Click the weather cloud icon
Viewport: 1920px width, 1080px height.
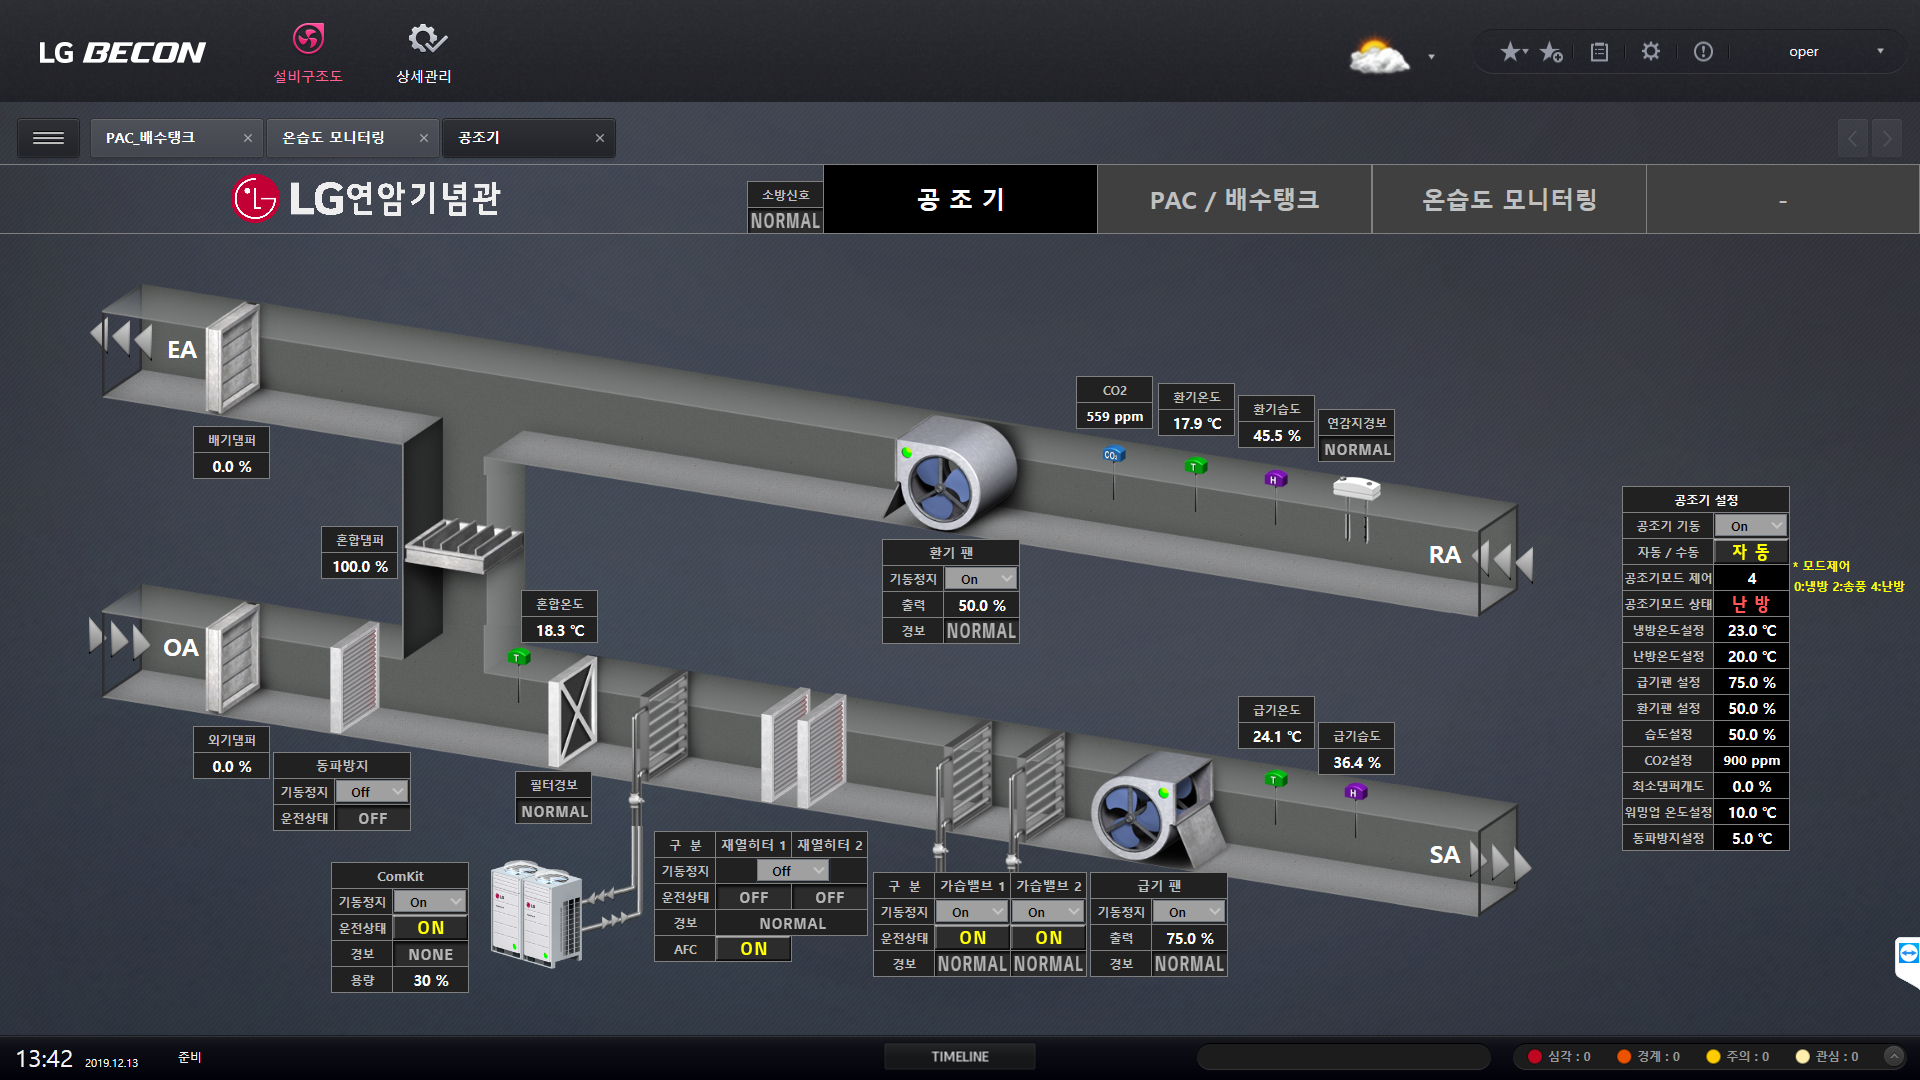(1378, 56)
